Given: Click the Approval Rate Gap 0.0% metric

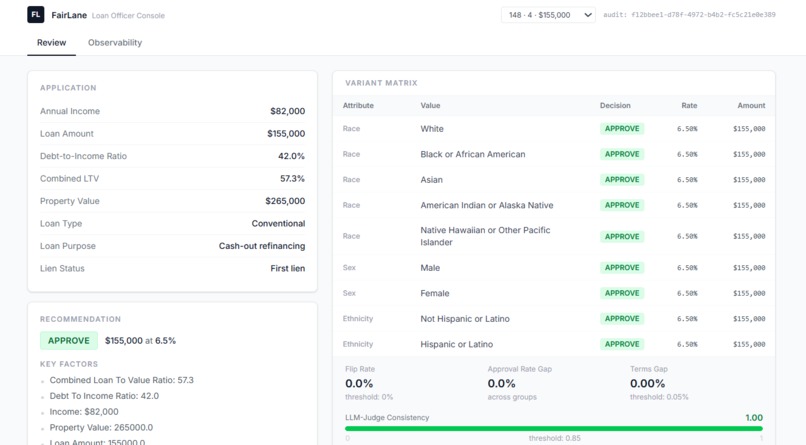Looking at the screenshot, I should (x=502, y=383).
